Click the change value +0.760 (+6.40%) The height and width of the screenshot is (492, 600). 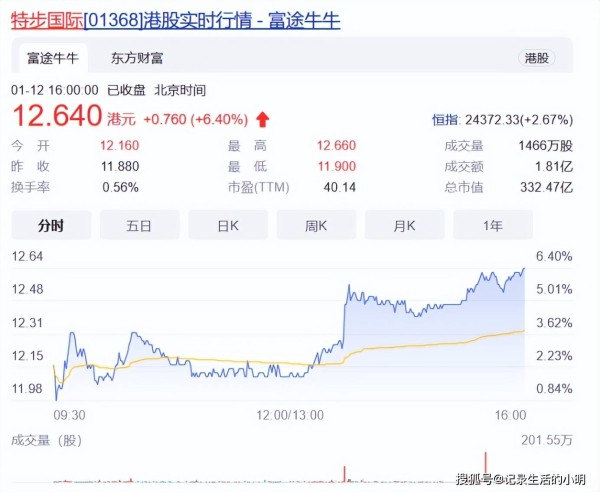point(196,119)
